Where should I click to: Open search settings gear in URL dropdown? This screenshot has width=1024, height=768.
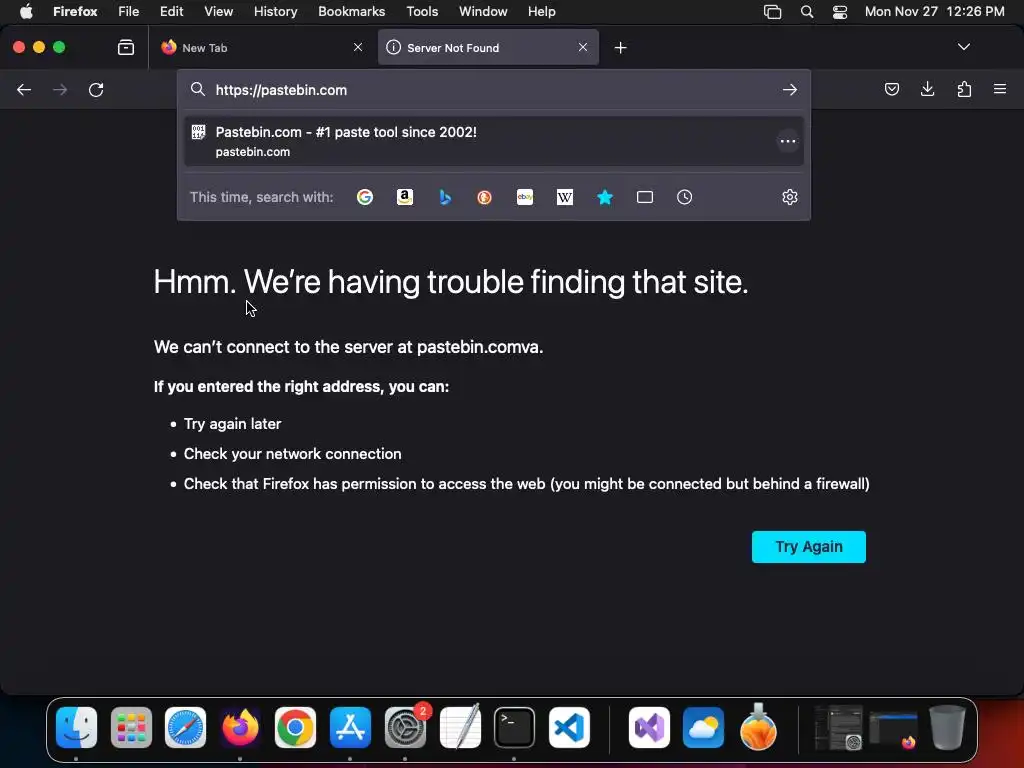pyautogui.click(x=790, y=197)
